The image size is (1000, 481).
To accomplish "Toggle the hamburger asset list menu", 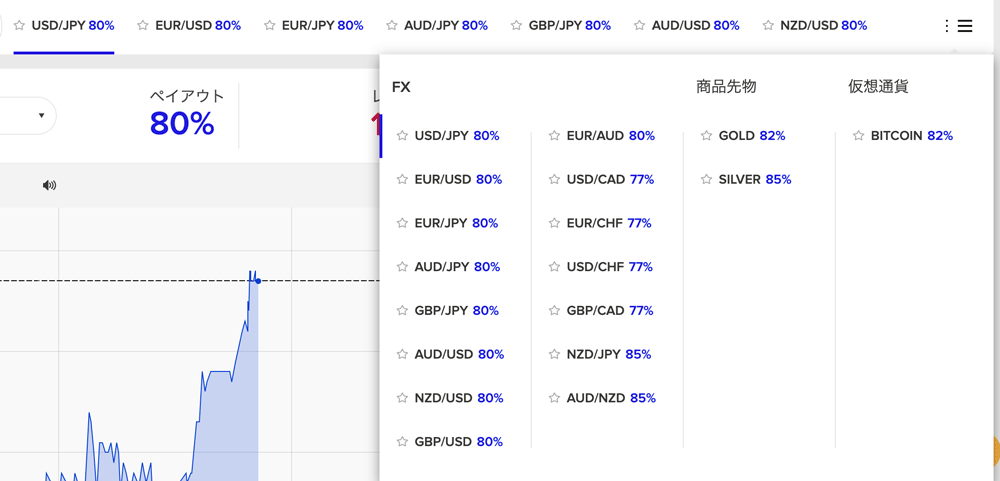I will click(x=964, y=26).
